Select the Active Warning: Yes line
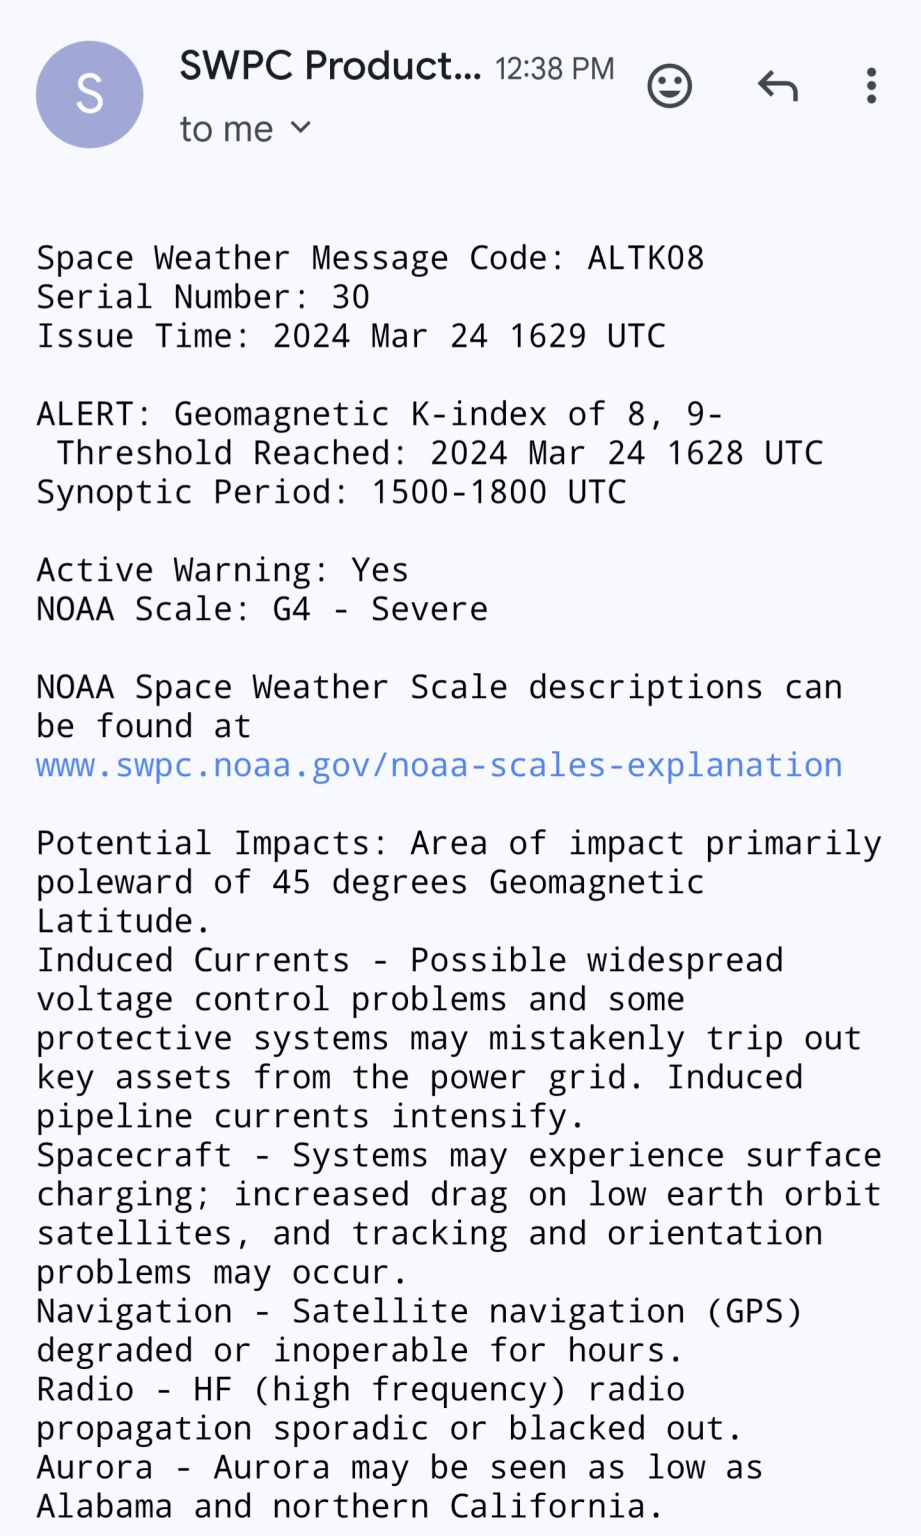The height and width of the screenshot is (1536, 921). pos(222,570)
